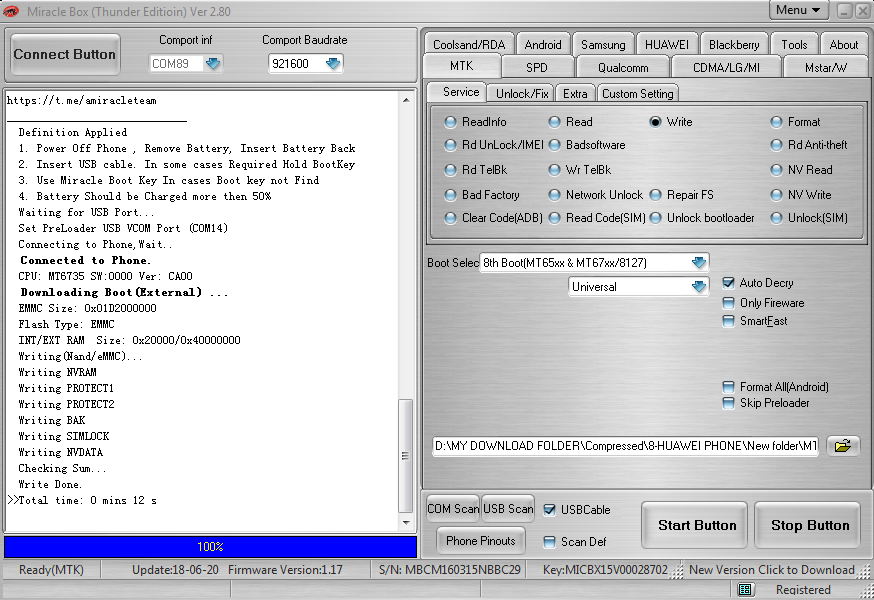
Task: Switch to SPD tab
Action: click(537, 67)
